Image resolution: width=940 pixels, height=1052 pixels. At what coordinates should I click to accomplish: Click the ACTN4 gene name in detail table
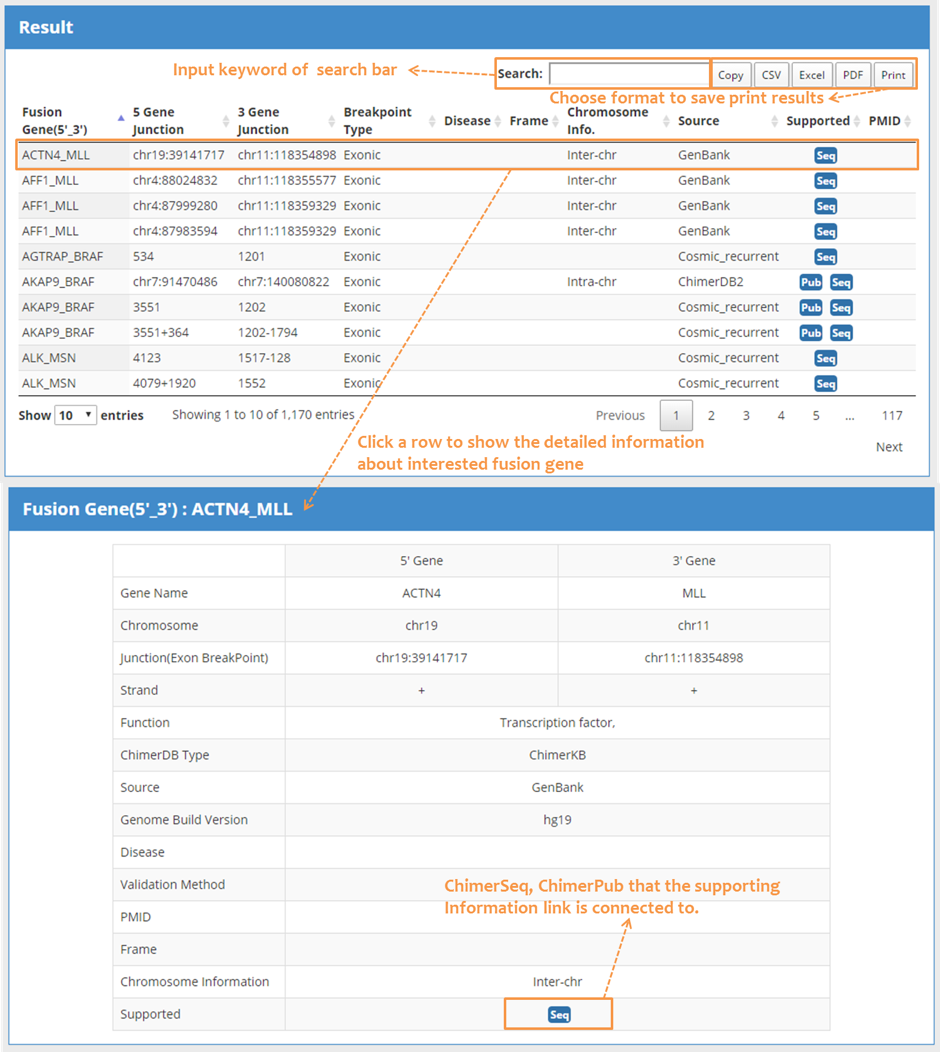click(x=421, y=593)
